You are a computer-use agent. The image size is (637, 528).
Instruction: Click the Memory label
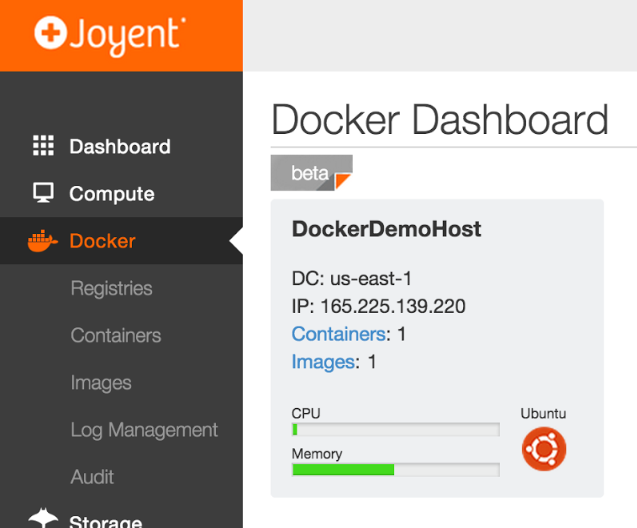317,454
